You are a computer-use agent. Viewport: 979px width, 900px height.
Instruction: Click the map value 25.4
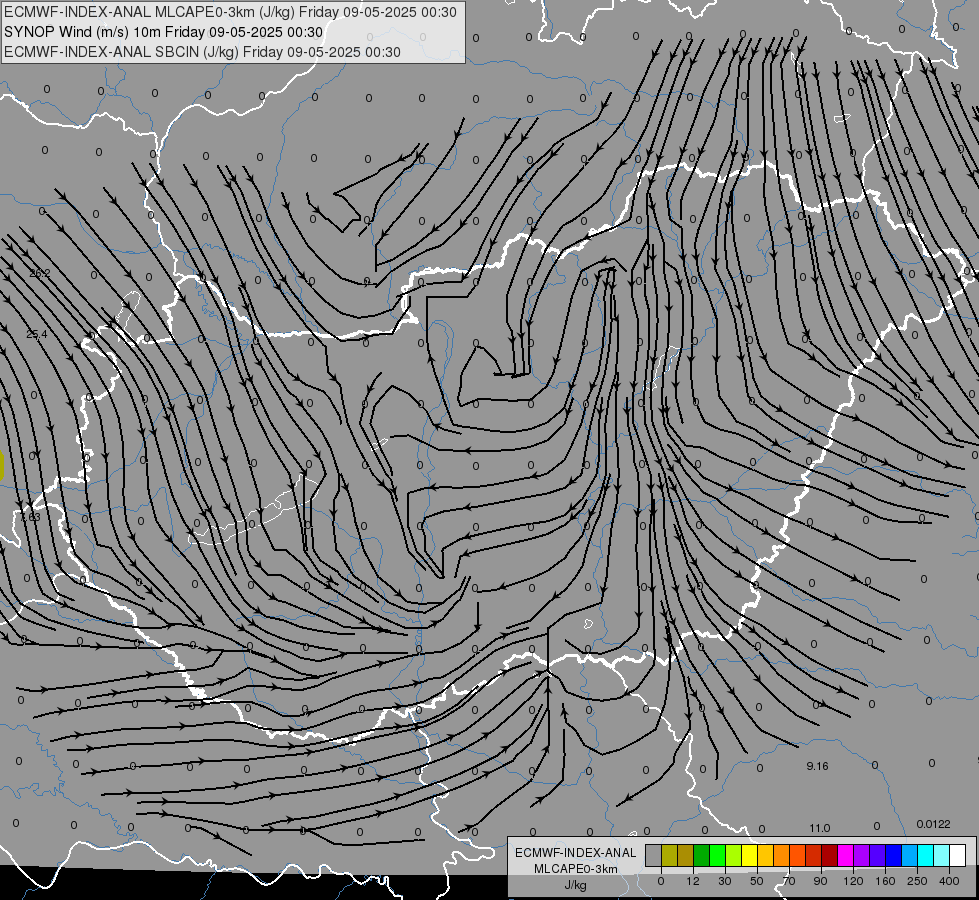37,334
